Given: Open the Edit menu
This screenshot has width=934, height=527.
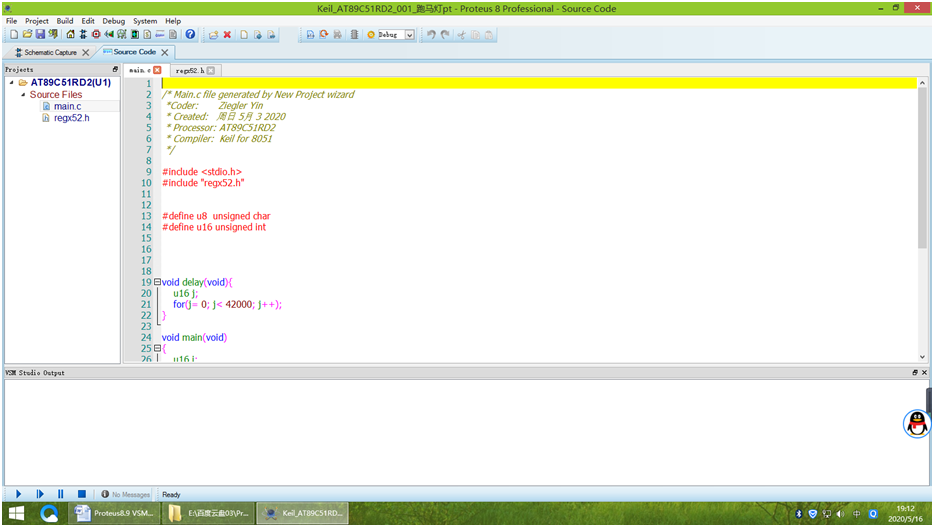Looking at the screenshot, I should pyautogui.click(x=88, y=21).
